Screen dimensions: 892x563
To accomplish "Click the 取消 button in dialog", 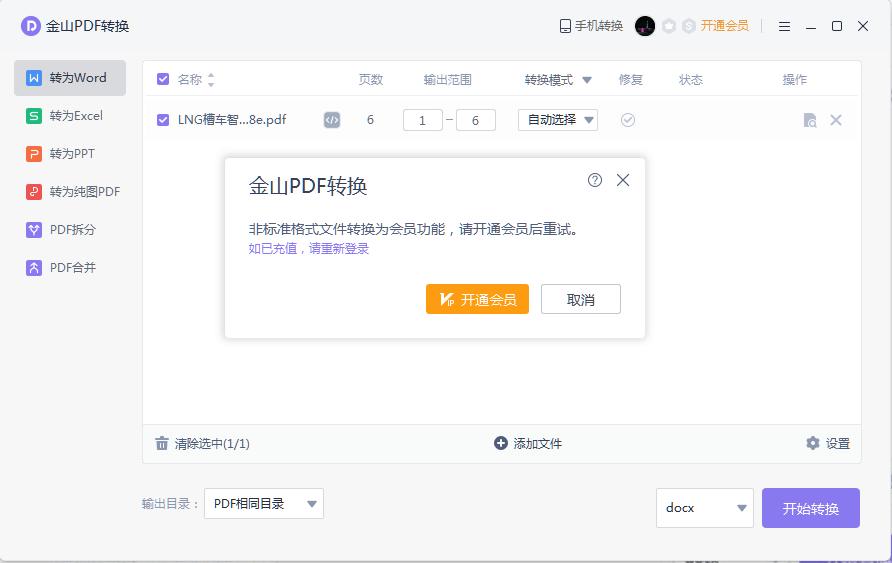I will pyautogui.click(x=581, y=299).
